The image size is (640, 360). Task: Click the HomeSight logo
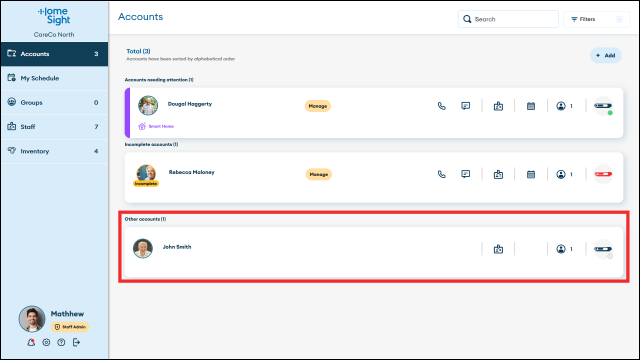click(54, 16)
